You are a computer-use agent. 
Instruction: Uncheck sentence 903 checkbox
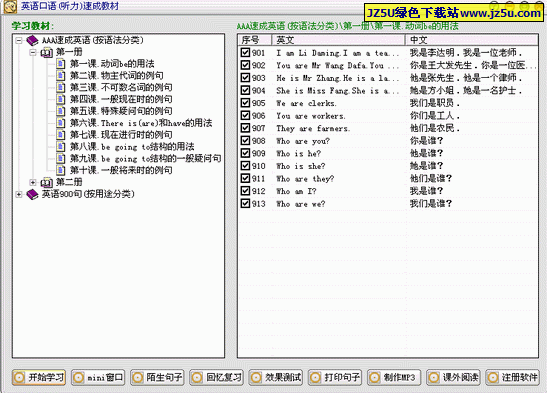click(245, 78)
